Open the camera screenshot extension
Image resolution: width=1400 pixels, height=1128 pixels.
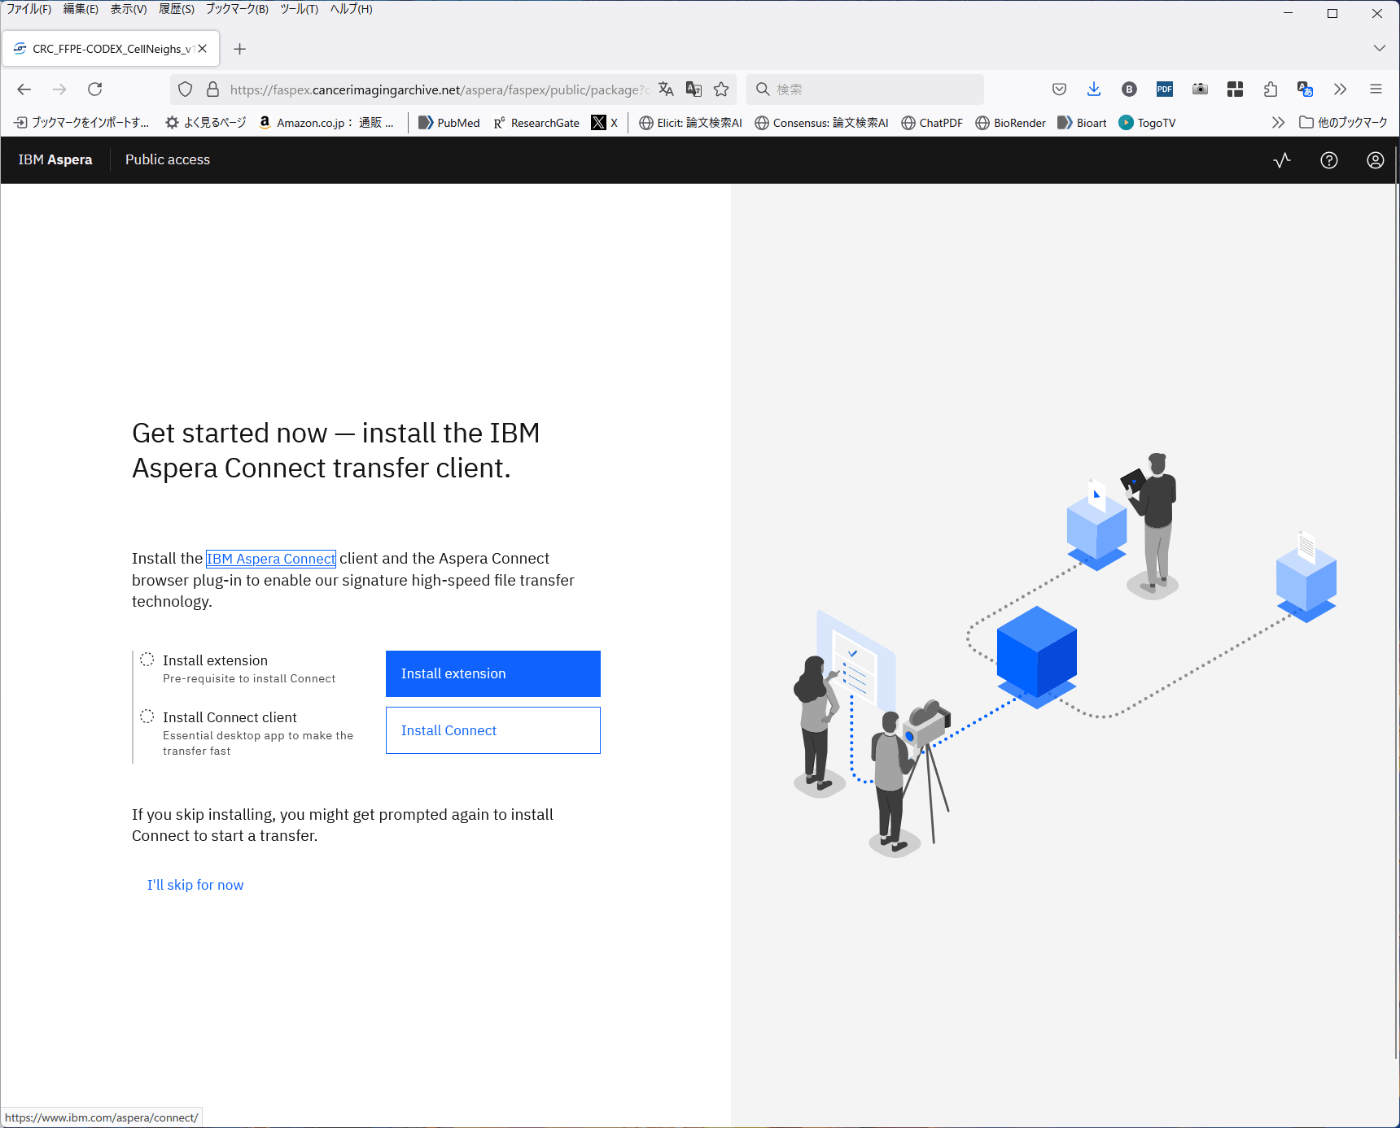1200,89
